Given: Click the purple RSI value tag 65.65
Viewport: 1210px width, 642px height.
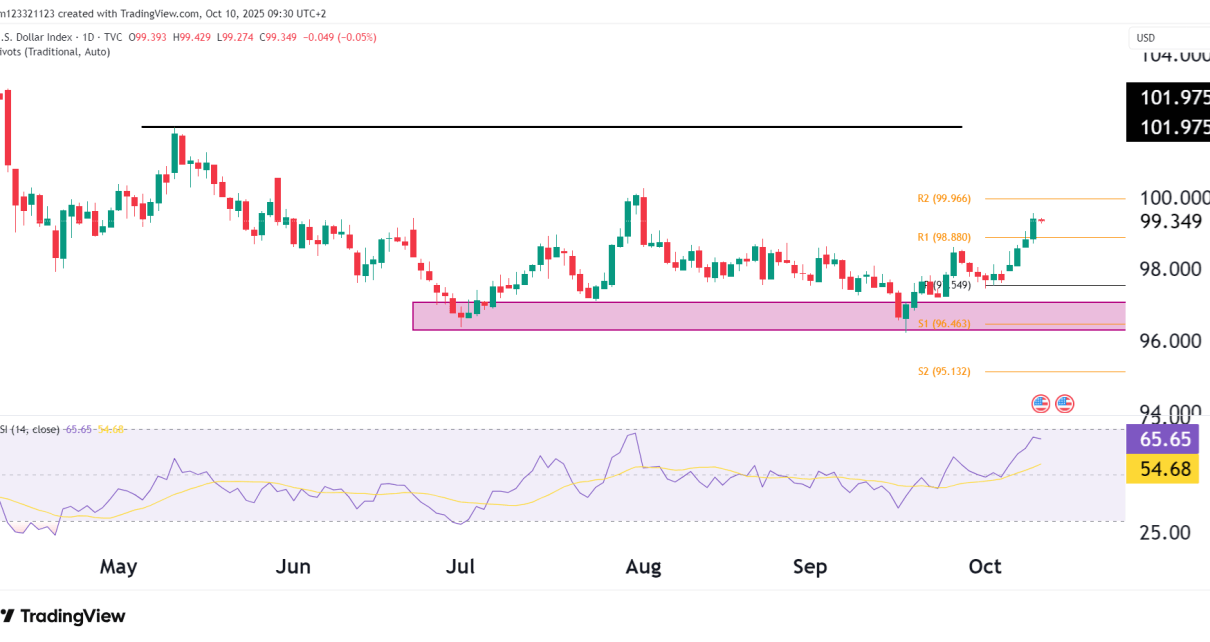Looking at the screenshot, I should 1167,439.
